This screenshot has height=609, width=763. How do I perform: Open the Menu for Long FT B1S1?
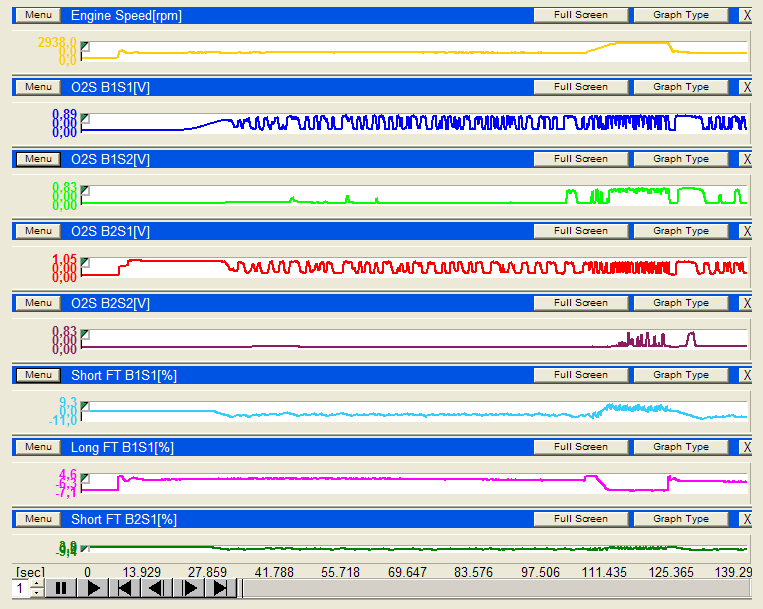38,447
